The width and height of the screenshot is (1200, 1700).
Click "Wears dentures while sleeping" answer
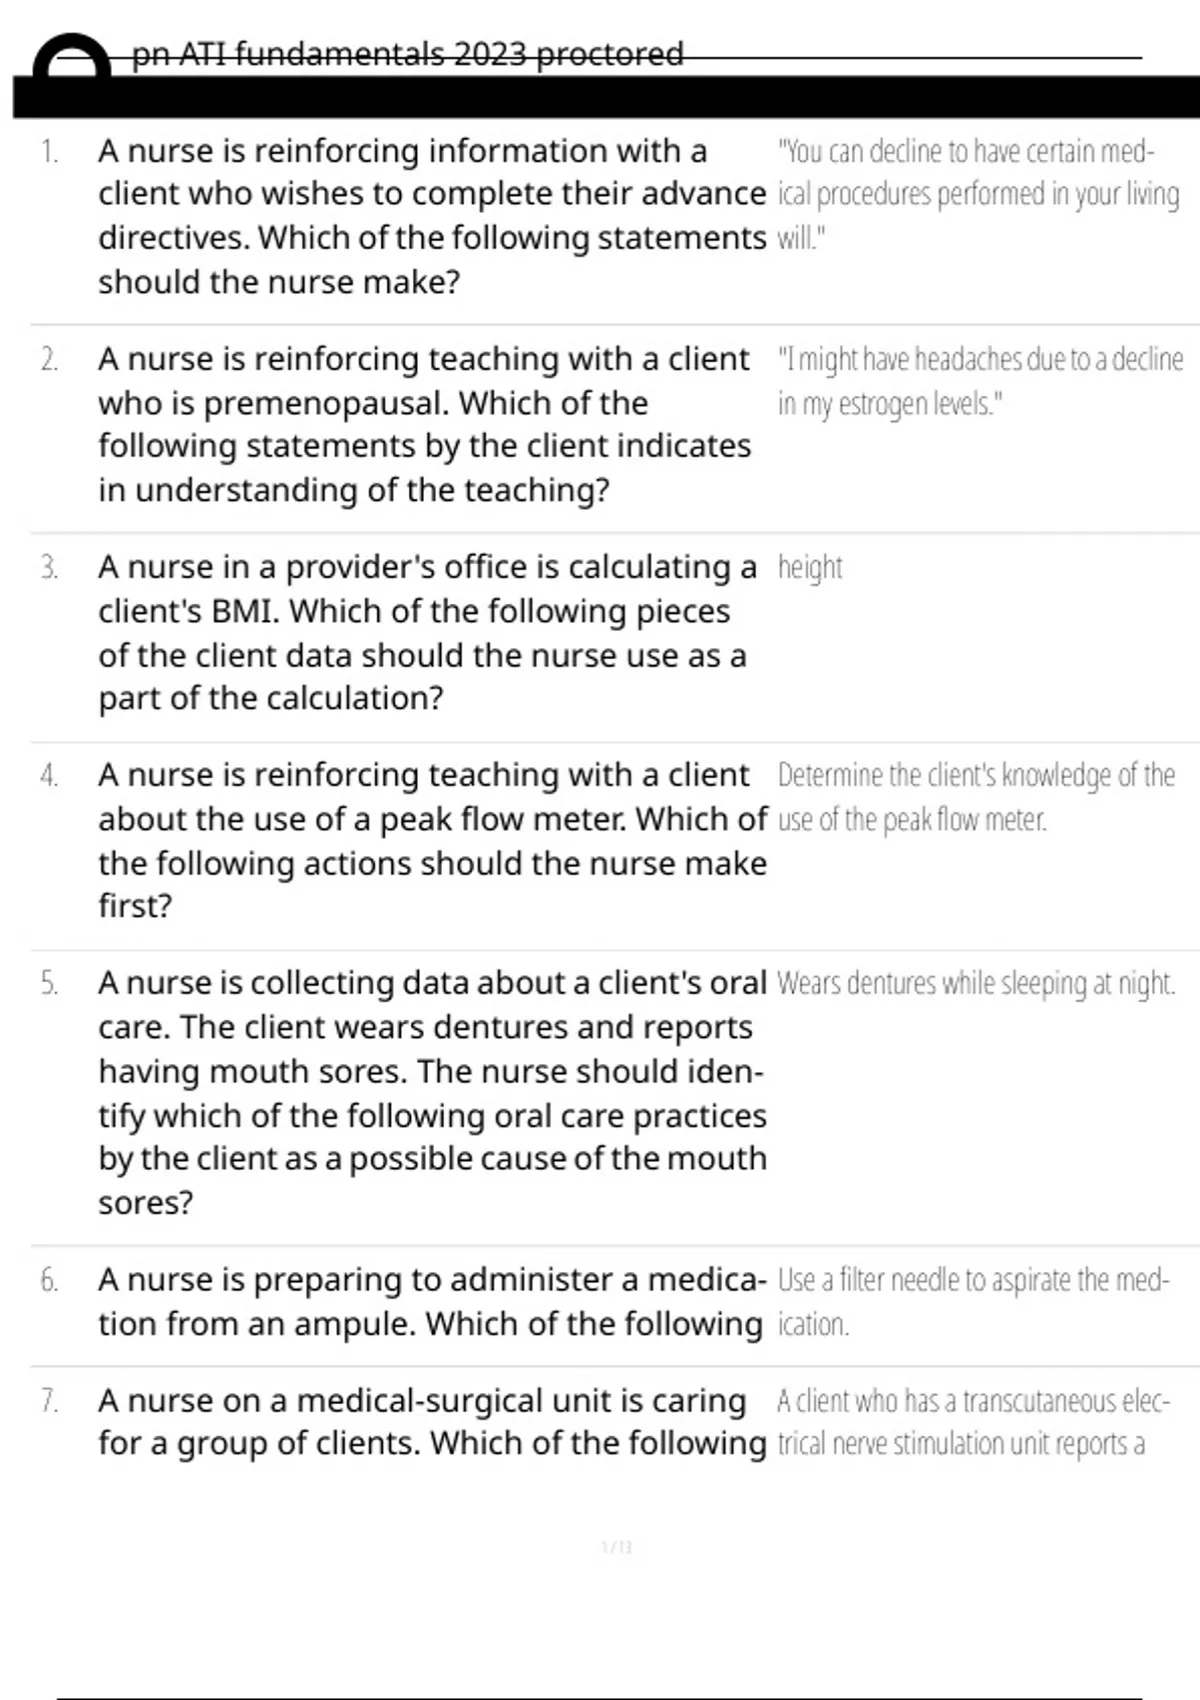[x=975, y=984]
